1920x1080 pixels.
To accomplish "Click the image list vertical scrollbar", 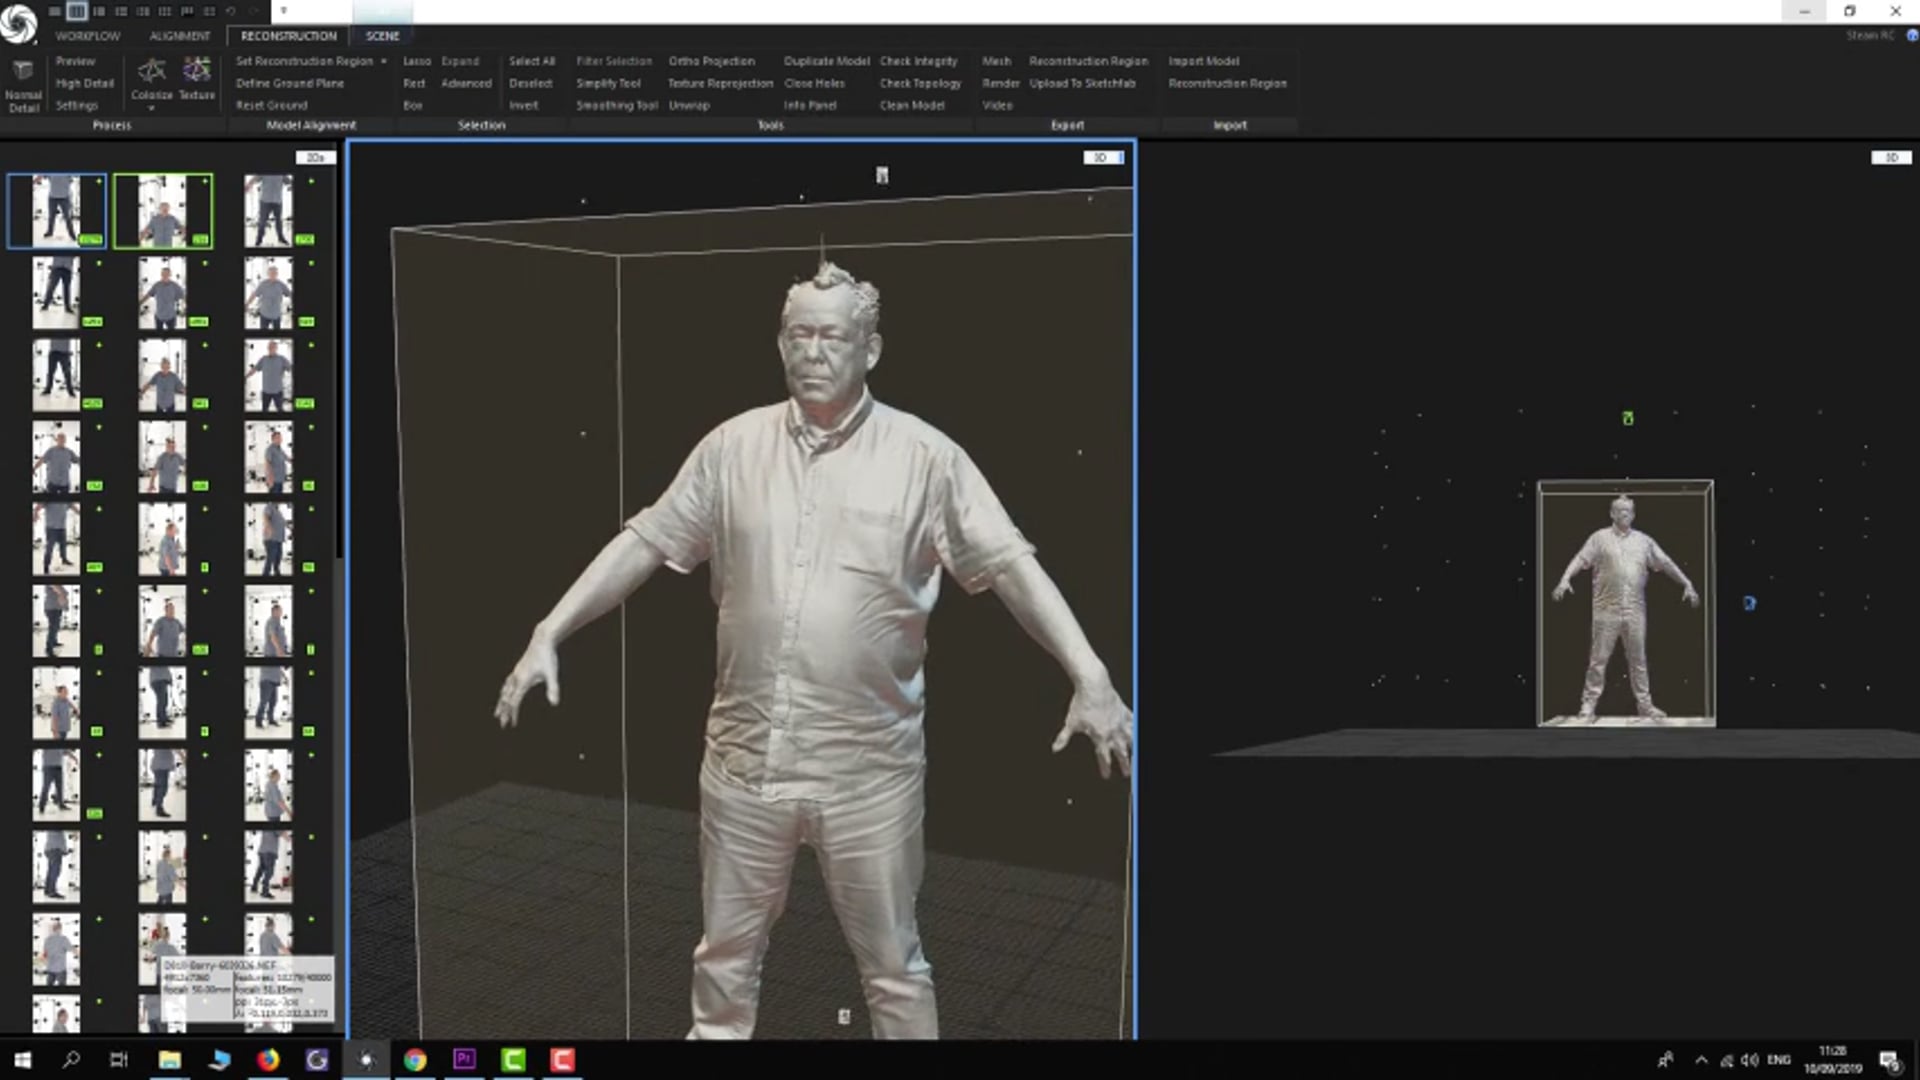I will (339, 360).
